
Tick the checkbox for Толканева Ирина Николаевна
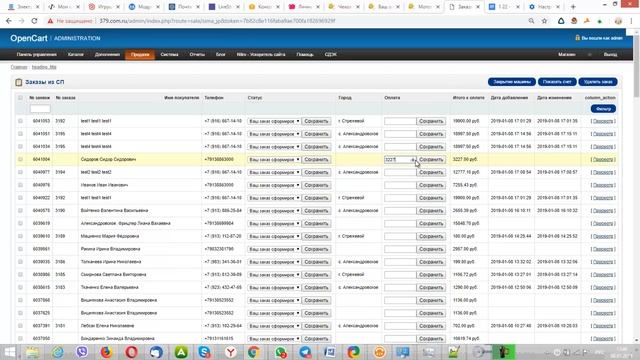pos(20,262)
